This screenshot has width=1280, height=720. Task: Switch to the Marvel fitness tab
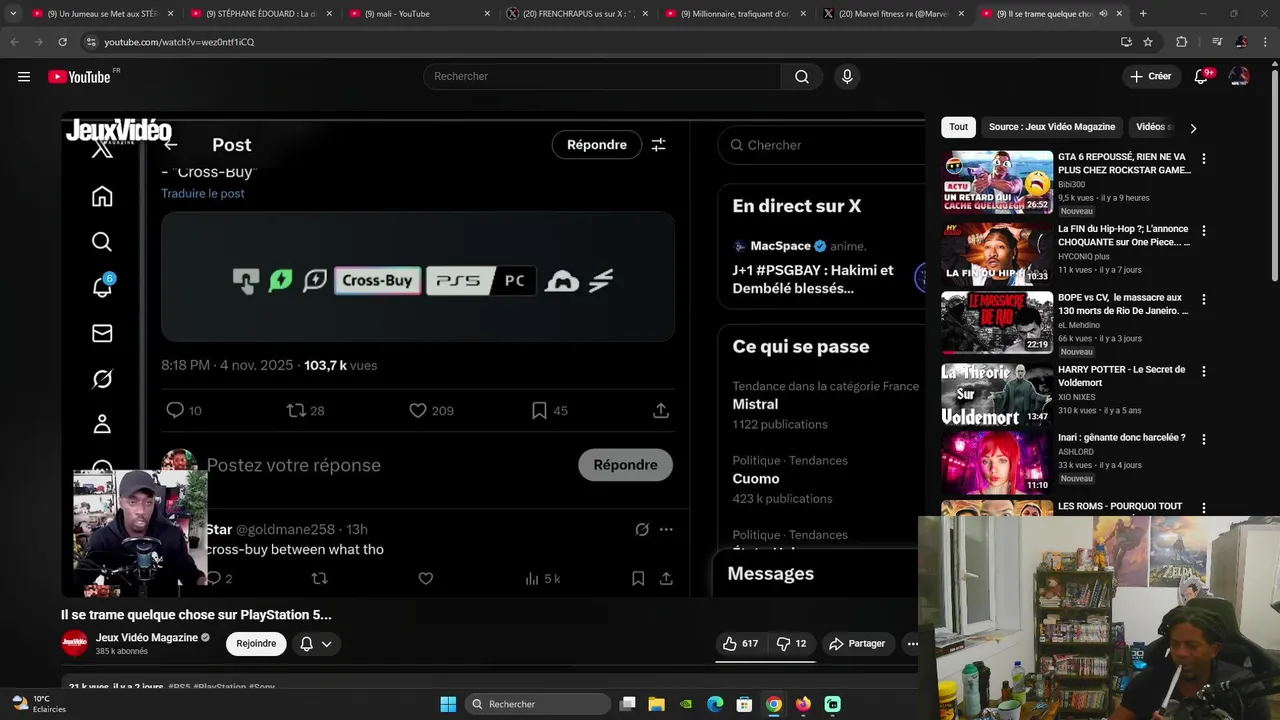tap(893, 14)
